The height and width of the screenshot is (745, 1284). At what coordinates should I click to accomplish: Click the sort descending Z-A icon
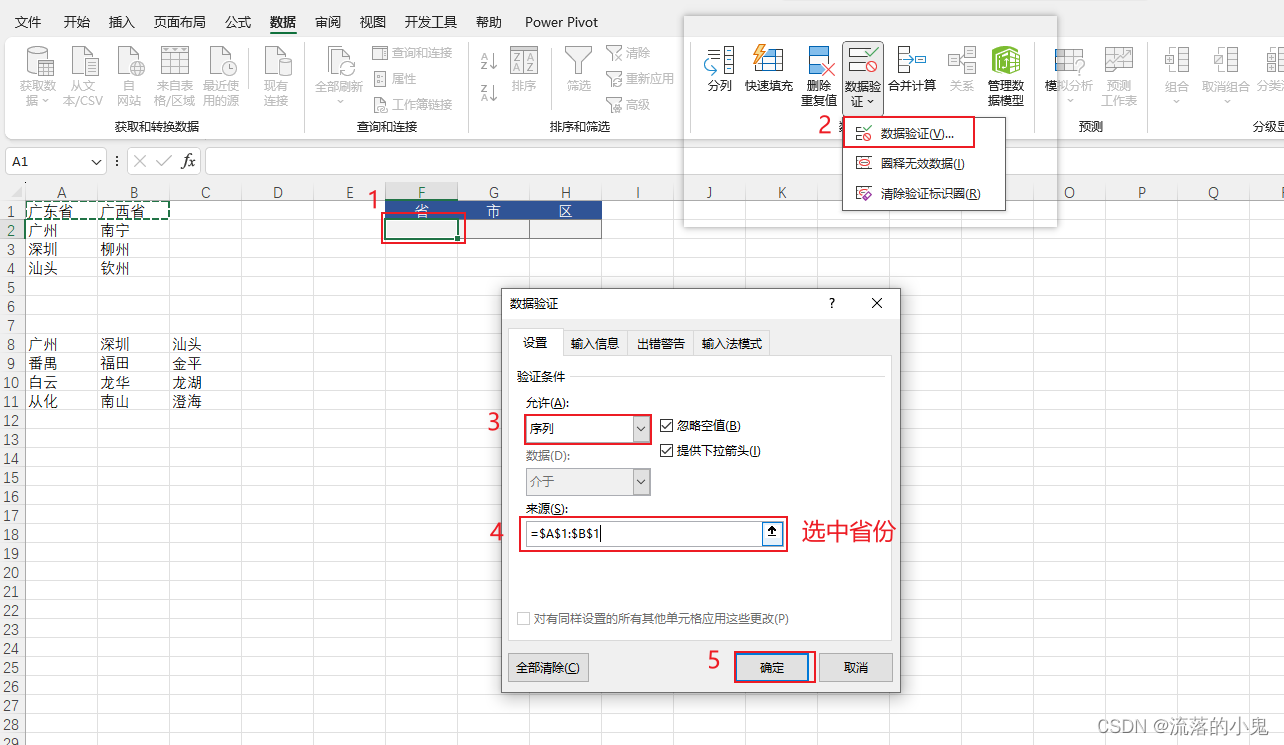pyautogui.click(x=489, y=93)
